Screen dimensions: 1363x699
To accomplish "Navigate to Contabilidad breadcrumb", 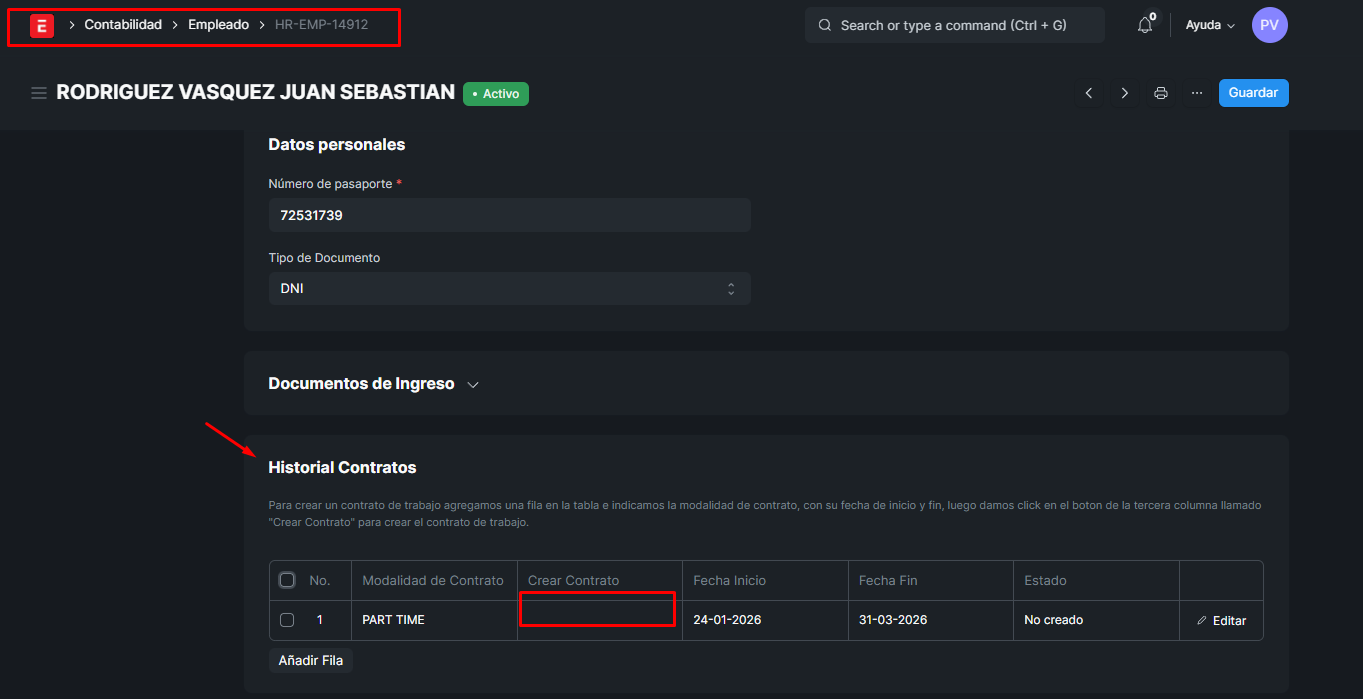I will (123, 25).
